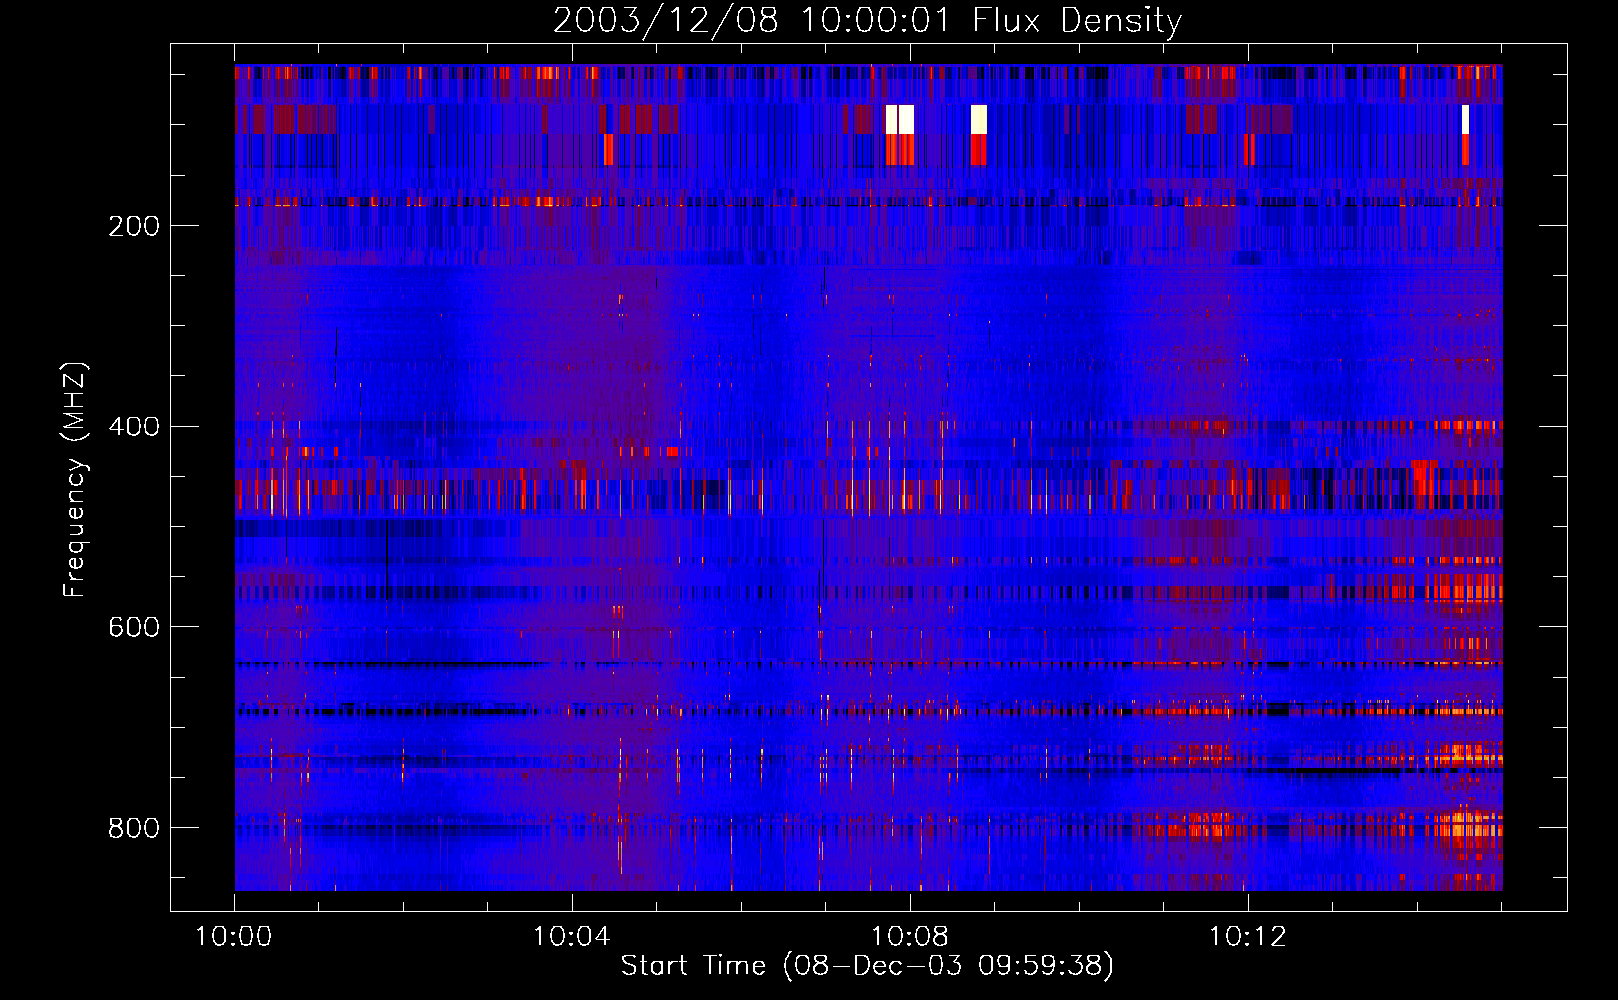Click the "Start Time (08-Dec-03 09:59:38)" axis label
This screenshot has height=1000, width=1618.
pyautogui.click(x=867, y=966)
